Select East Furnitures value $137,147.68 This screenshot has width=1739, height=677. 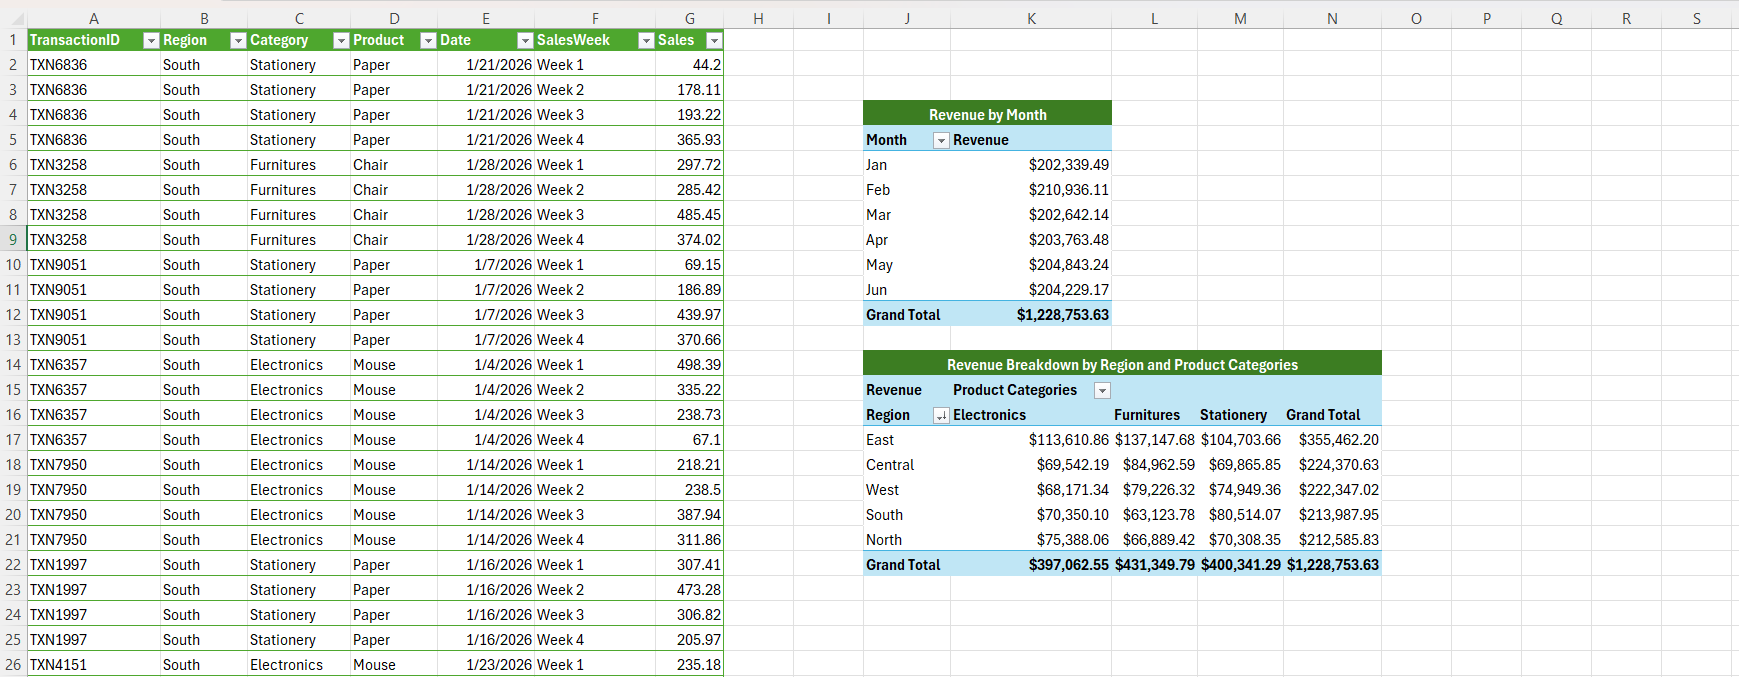tap(1154, 439)
